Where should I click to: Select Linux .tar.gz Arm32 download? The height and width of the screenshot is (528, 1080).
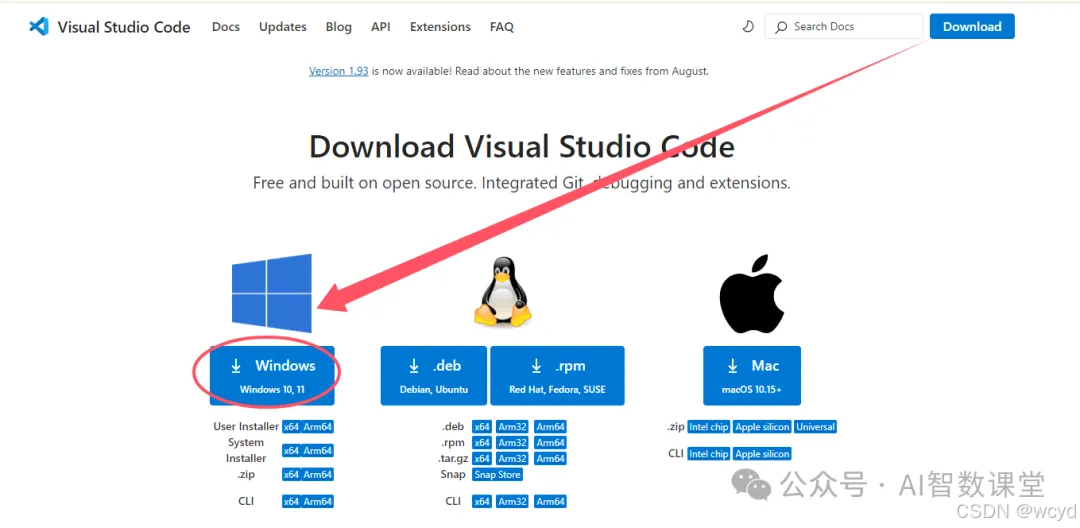click(x=512, y=458)
